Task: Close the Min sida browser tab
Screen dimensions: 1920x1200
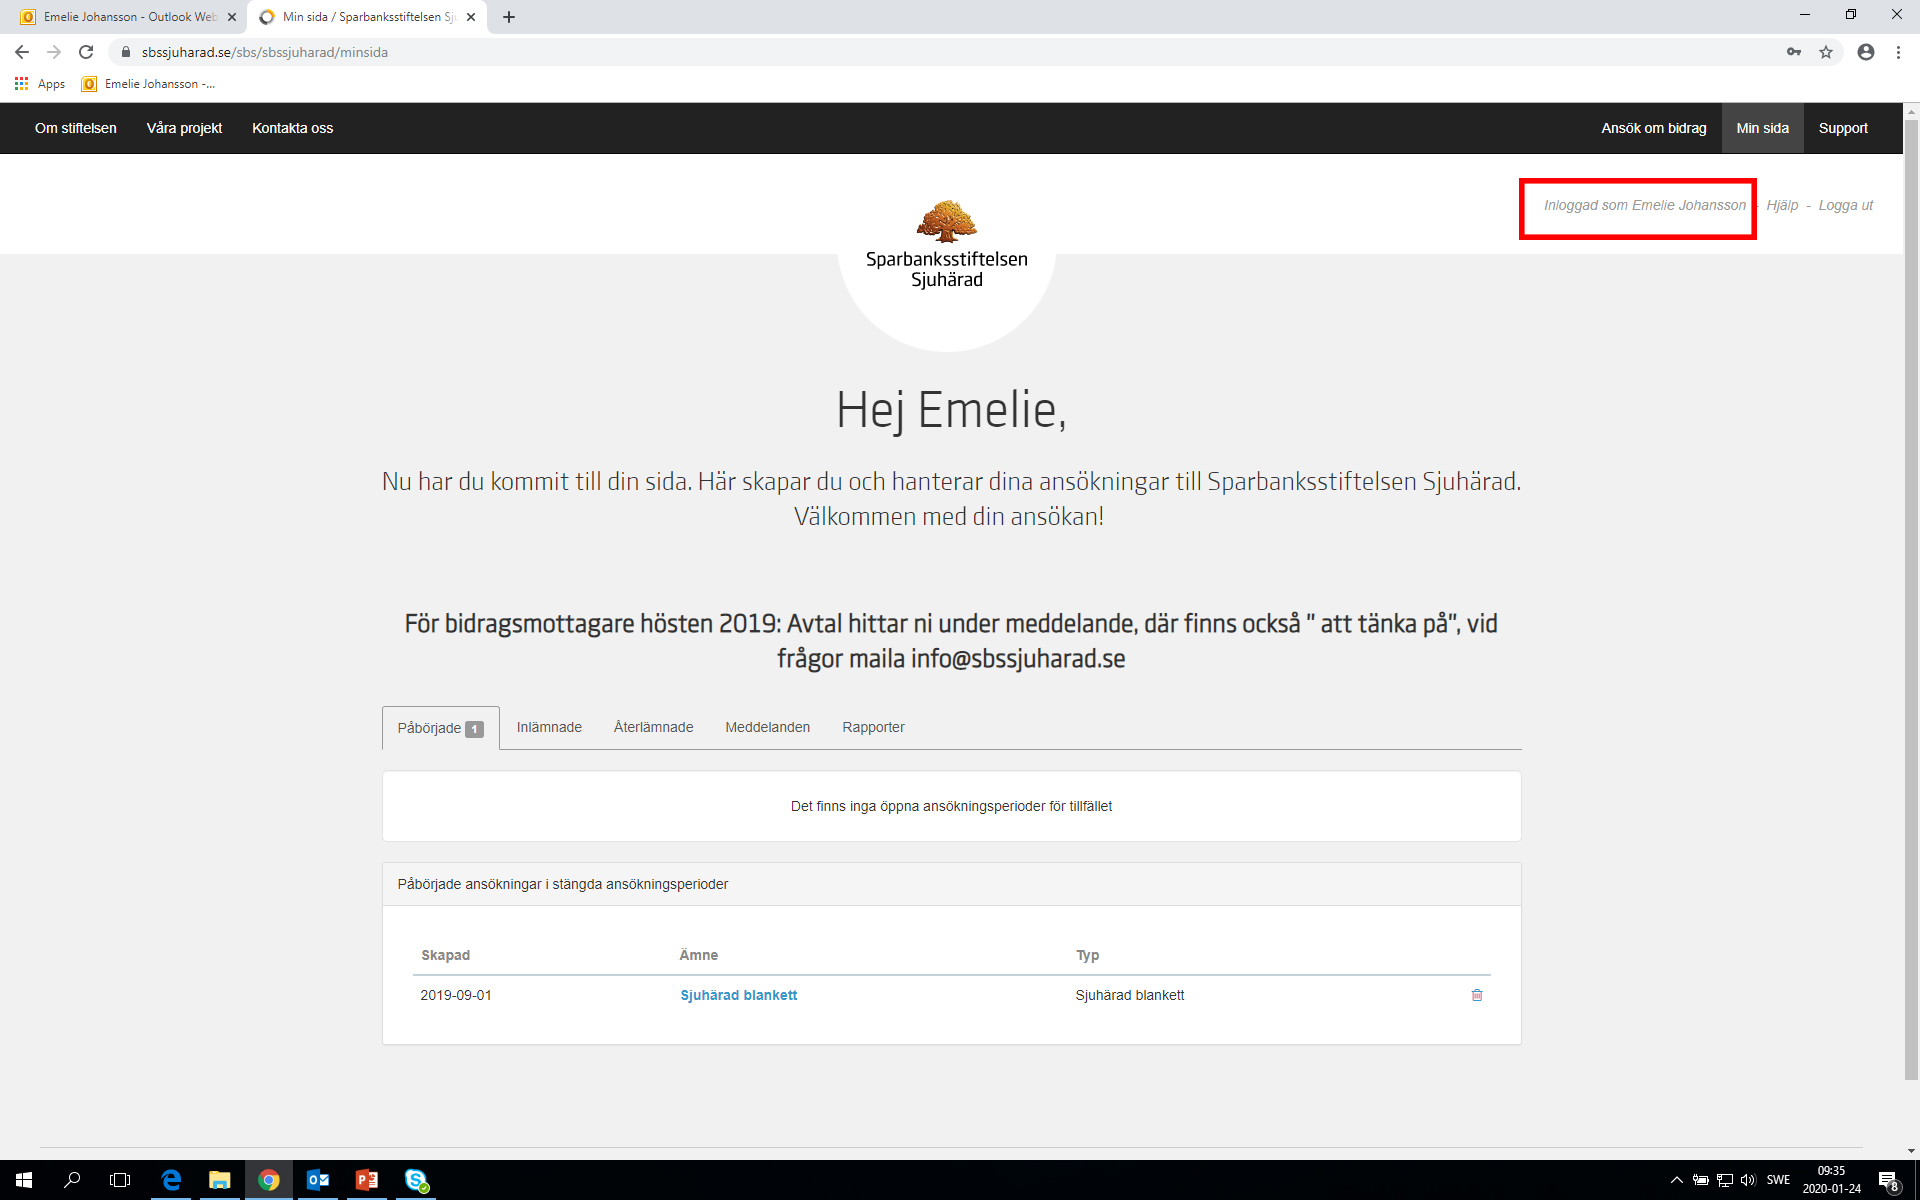Action: pos(471,17)
